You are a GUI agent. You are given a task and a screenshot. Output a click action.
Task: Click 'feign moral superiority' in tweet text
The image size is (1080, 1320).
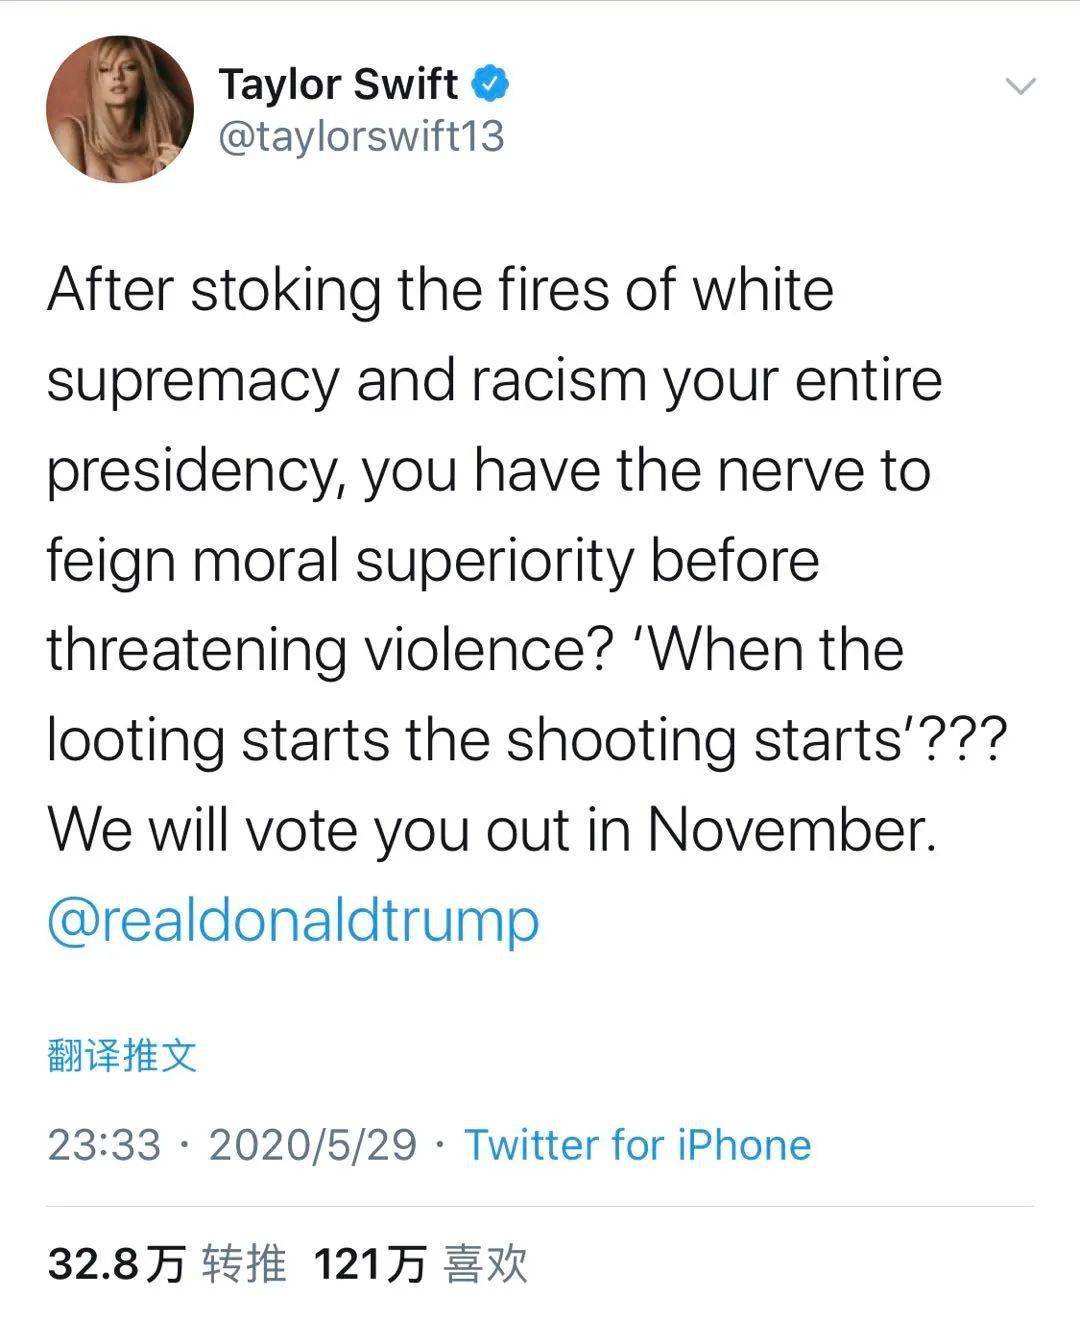pos(340,560)
